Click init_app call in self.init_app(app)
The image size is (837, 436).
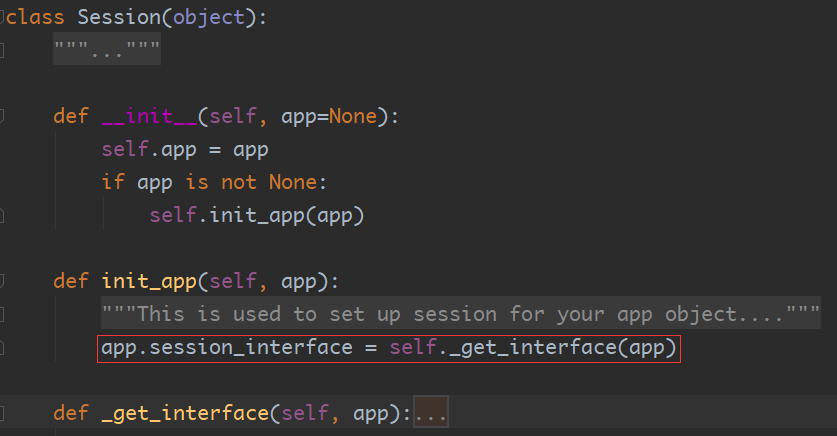257,216
